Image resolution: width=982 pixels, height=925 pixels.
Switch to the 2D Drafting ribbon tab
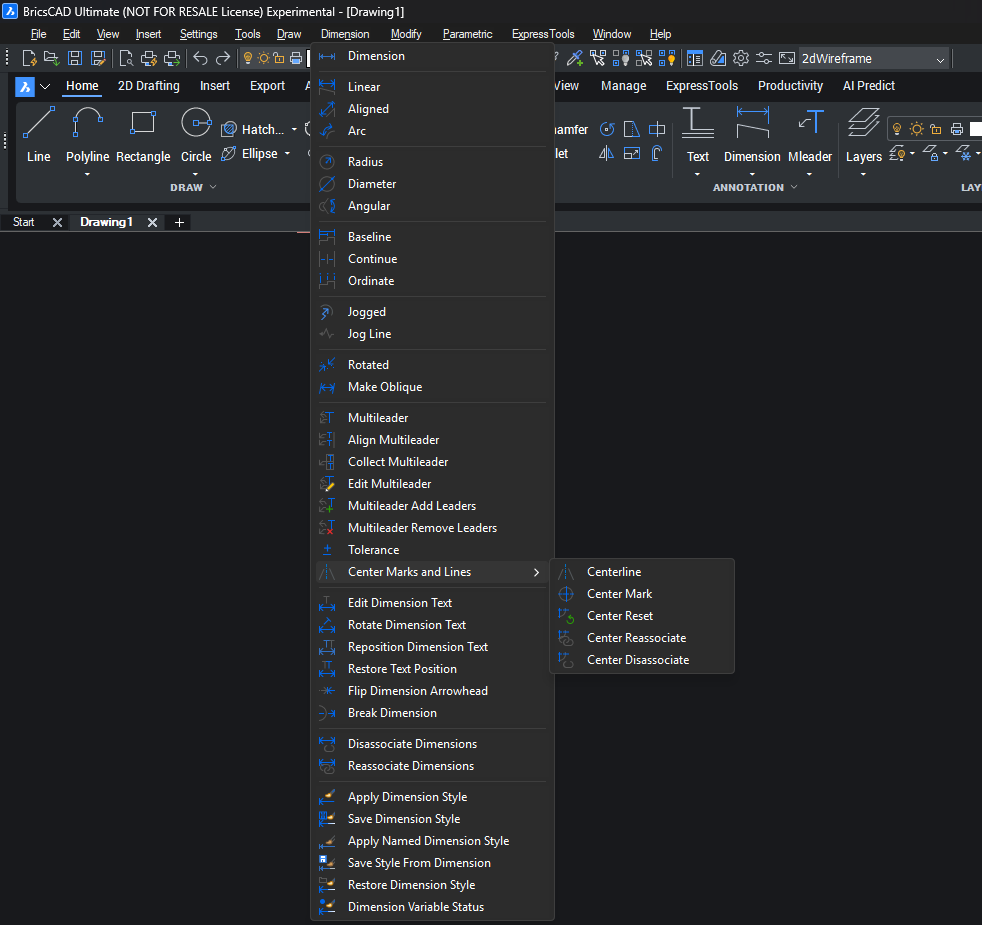click(148, 86)
